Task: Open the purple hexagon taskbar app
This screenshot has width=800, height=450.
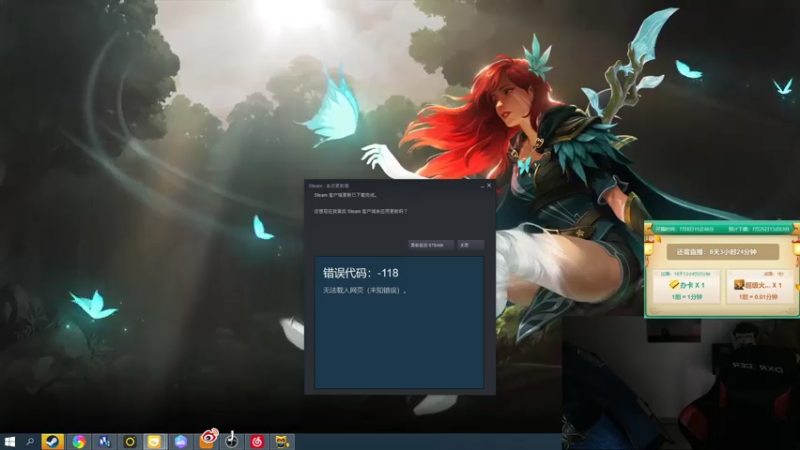Action: point(180,441)
